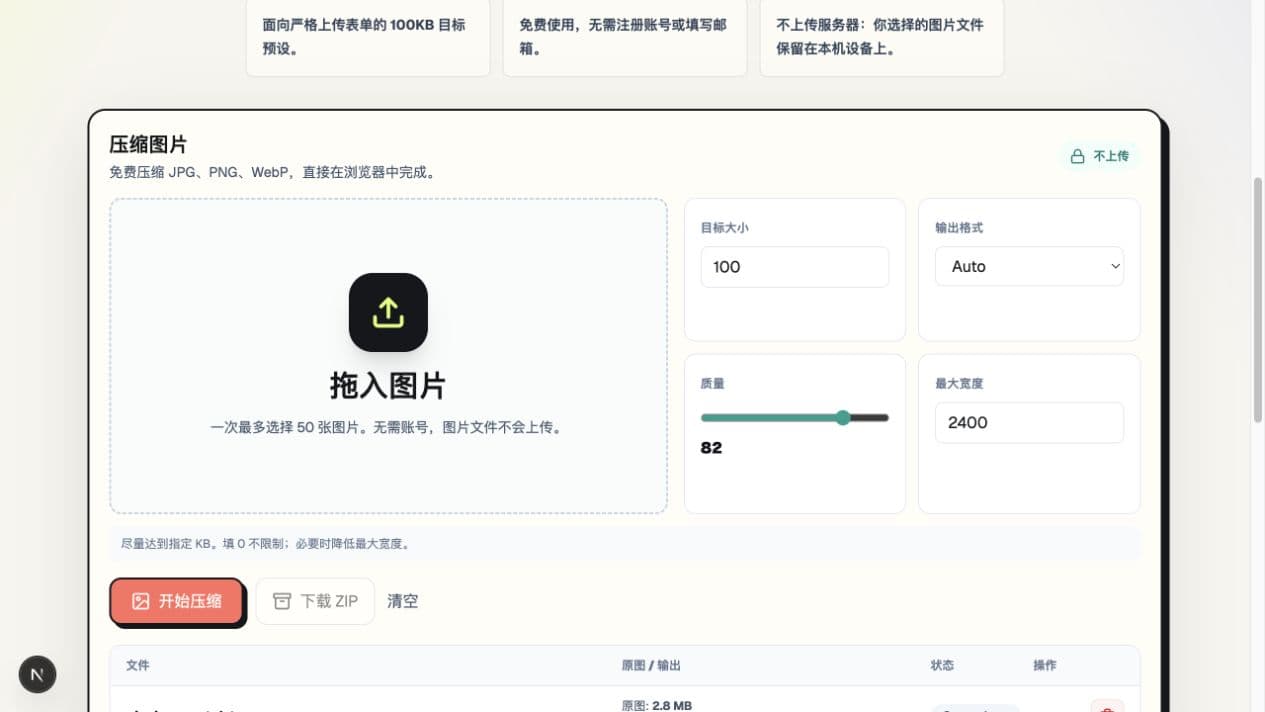Viewport: 1265px width, 712px height.
Task: Click the lock icon on 不上传 badge
Action: pyautogui.click(x=1077, y=156)
